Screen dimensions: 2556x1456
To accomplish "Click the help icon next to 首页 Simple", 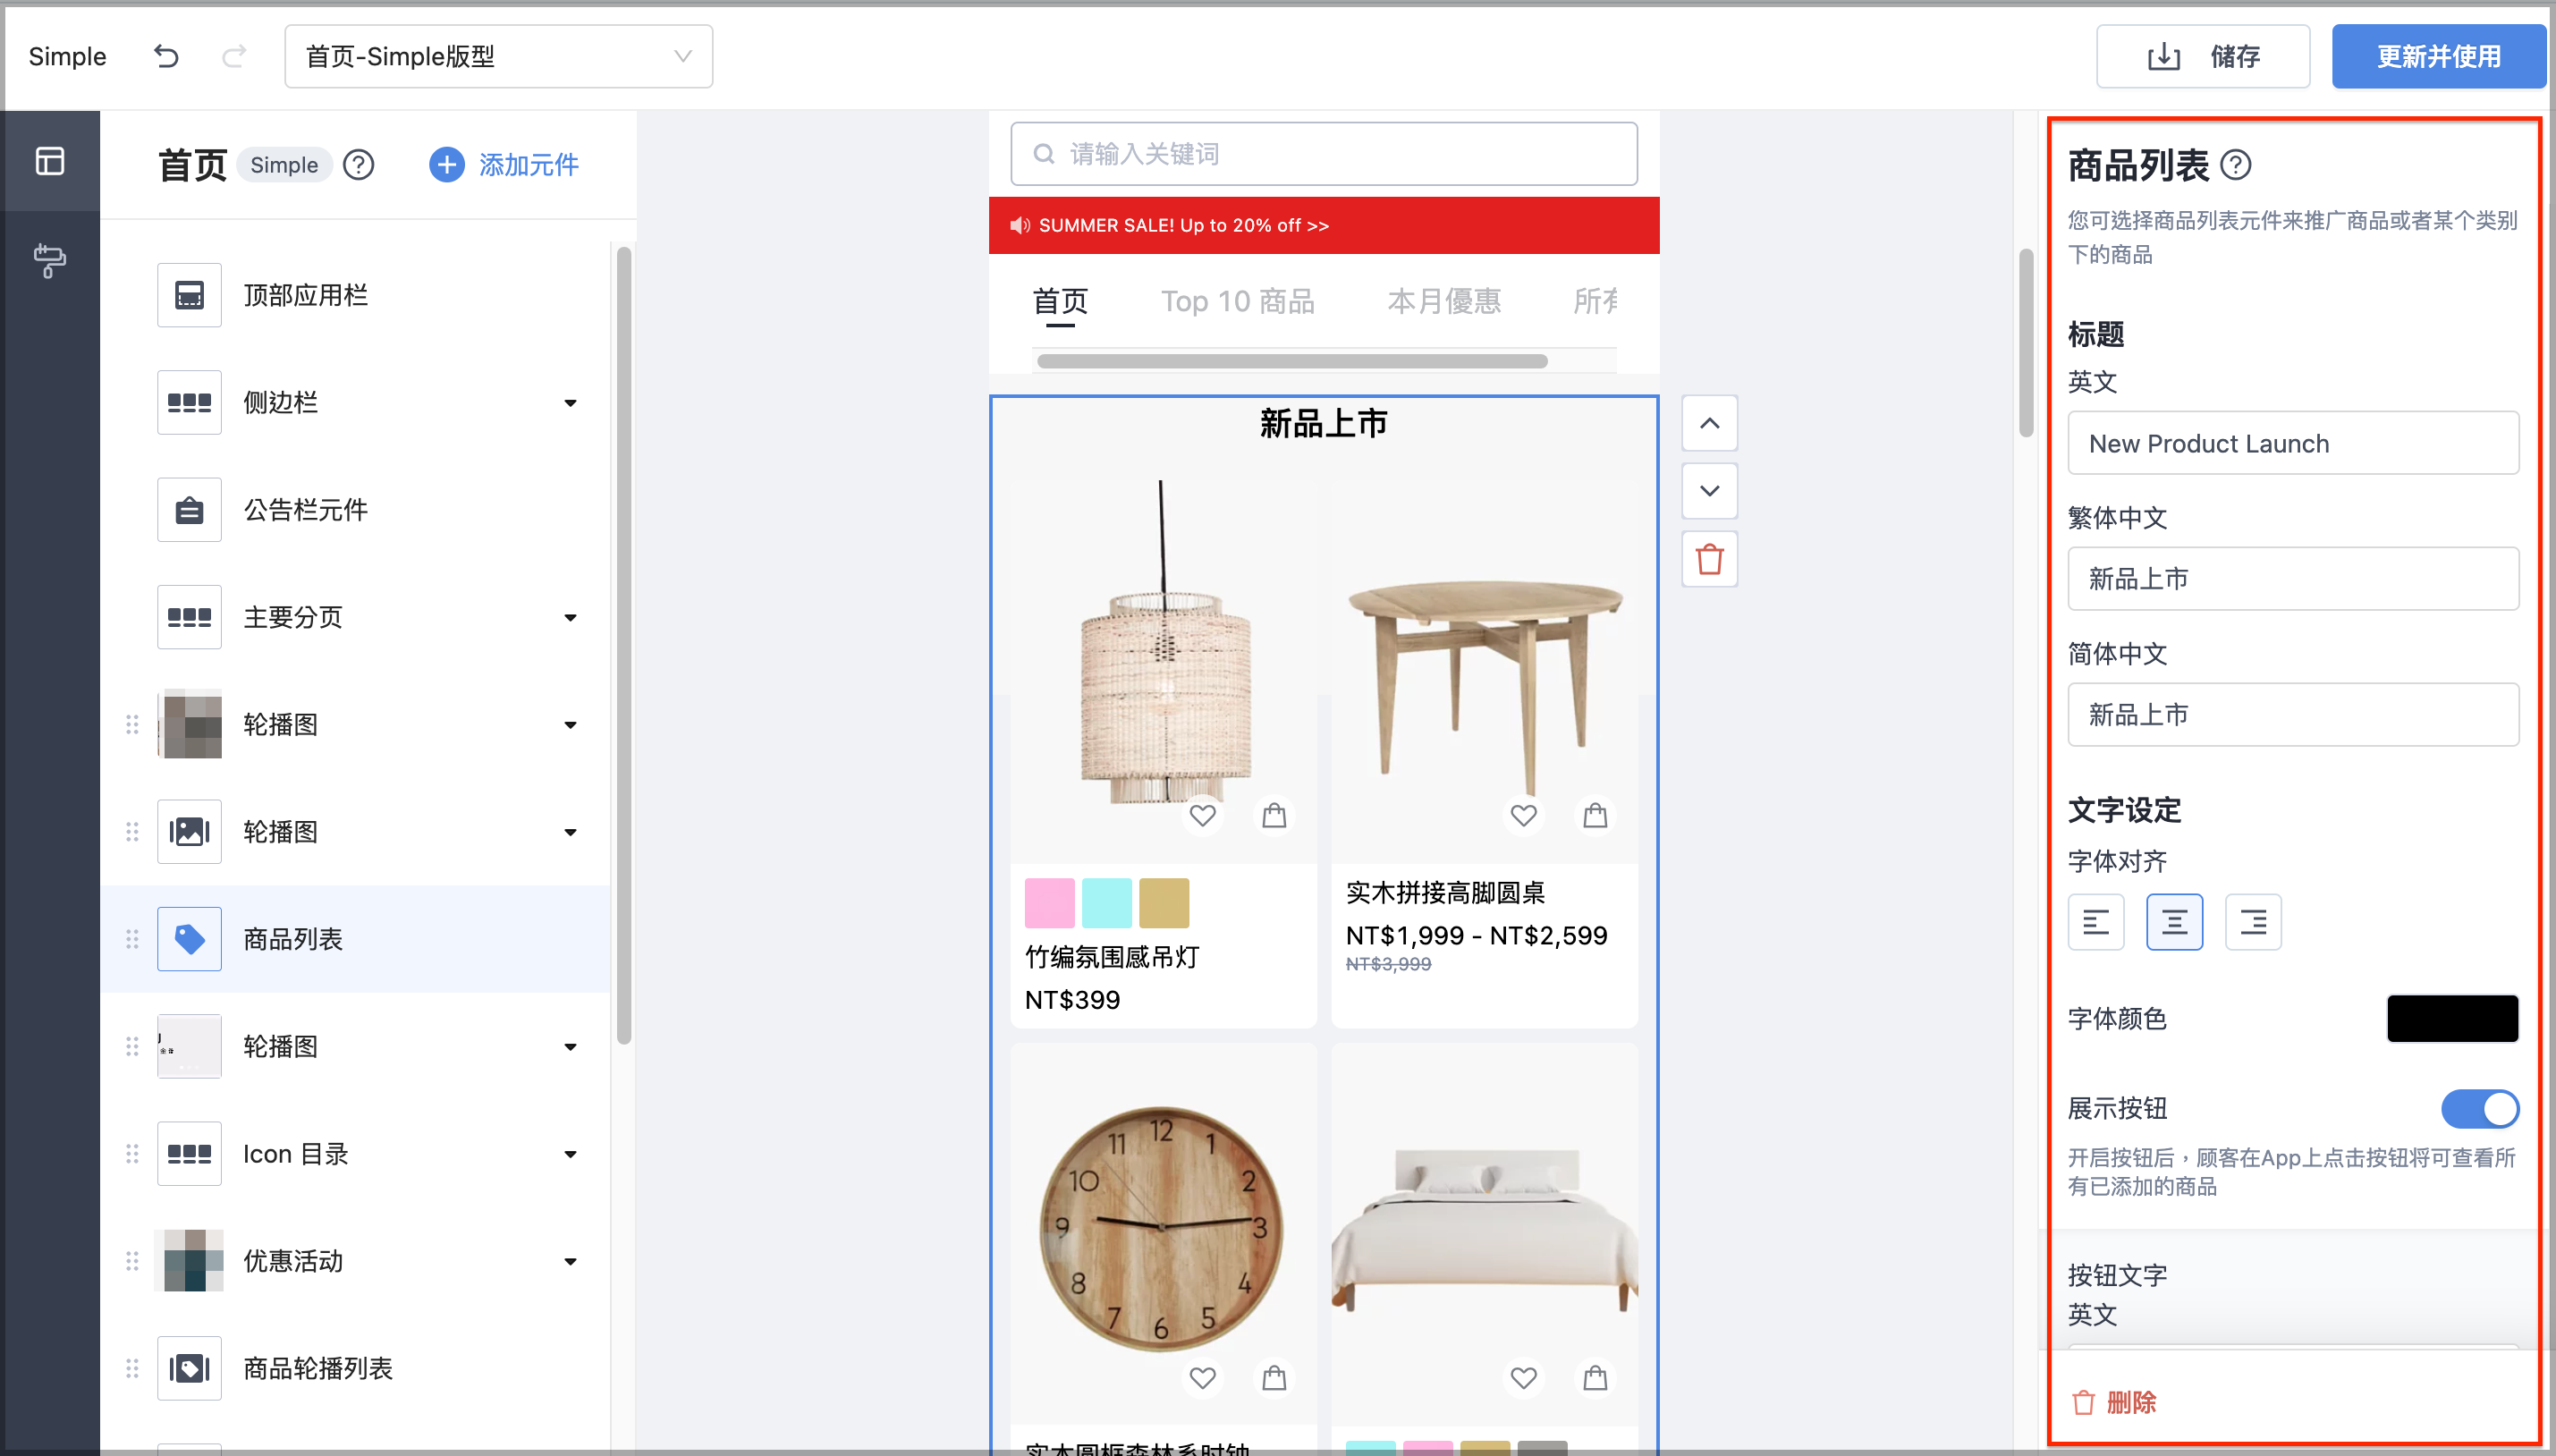I will (x=358, y=165).
